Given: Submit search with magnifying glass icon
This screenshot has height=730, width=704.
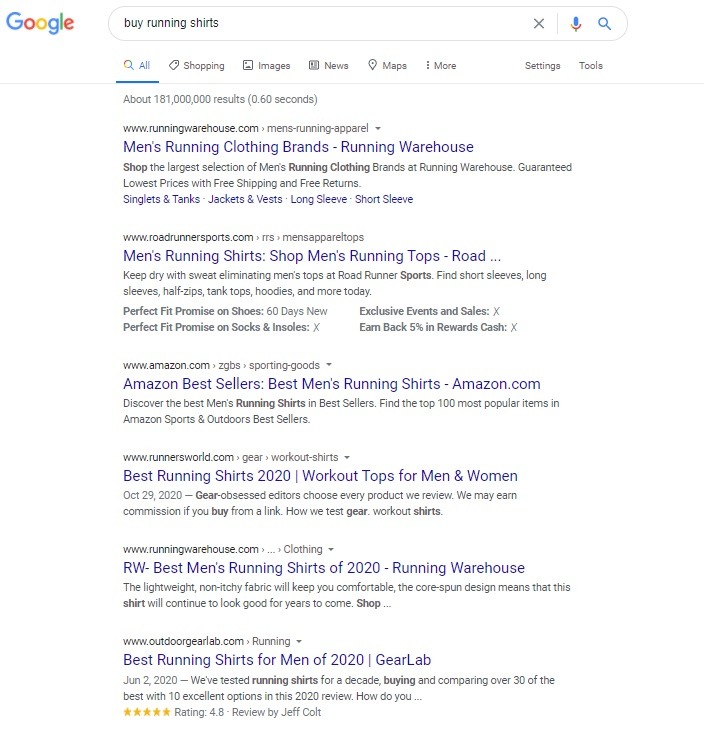Looking at the screenshot, I should [604, 23].
